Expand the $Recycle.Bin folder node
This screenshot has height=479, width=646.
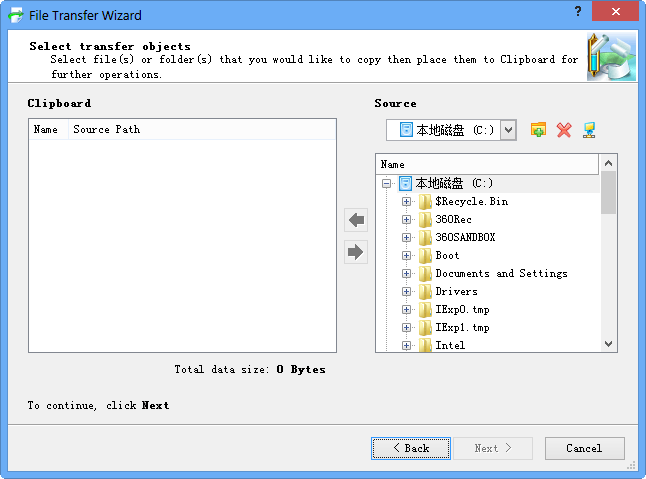[x=406, y=202]
